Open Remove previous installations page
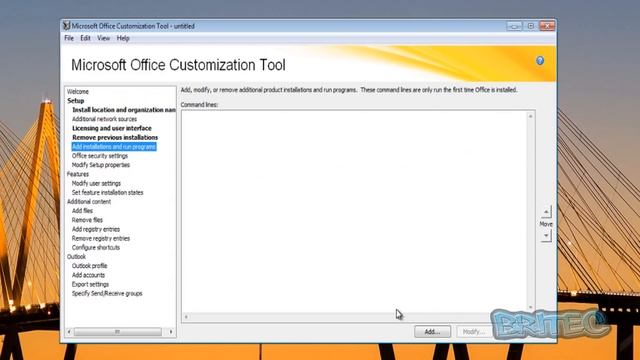Screen dimensions: 640x360 click(115, 138)
